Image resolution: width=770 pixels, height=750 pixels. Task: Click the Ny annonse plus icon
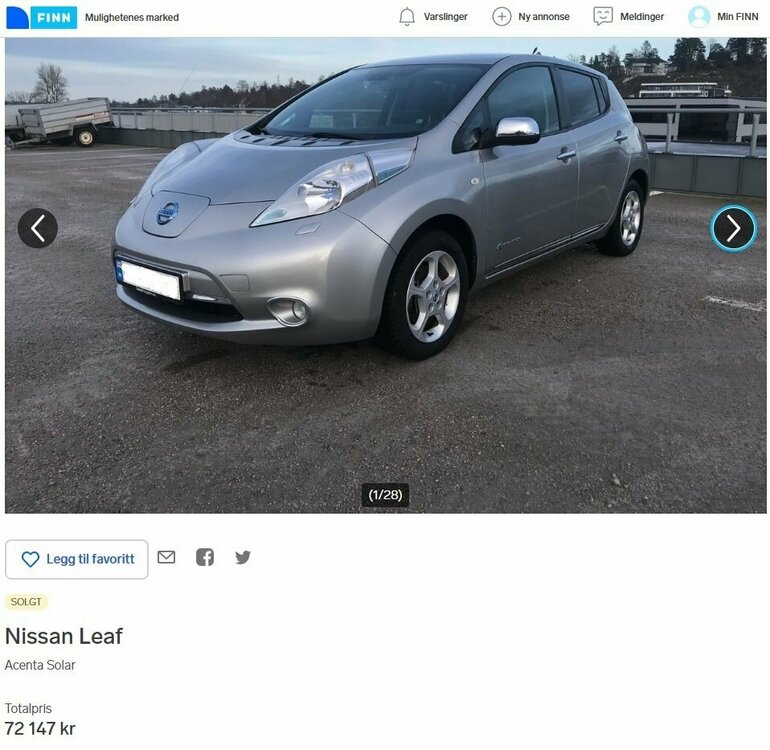click(501, 17)
